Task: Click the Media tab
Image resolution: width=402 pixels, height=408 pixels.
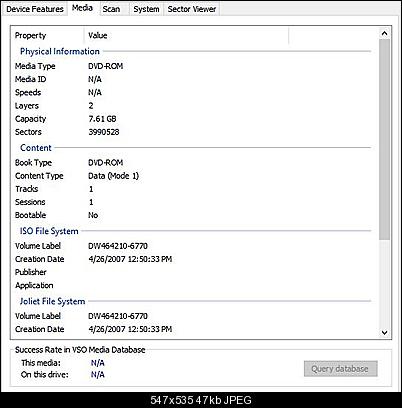Action: click(82, 8)
